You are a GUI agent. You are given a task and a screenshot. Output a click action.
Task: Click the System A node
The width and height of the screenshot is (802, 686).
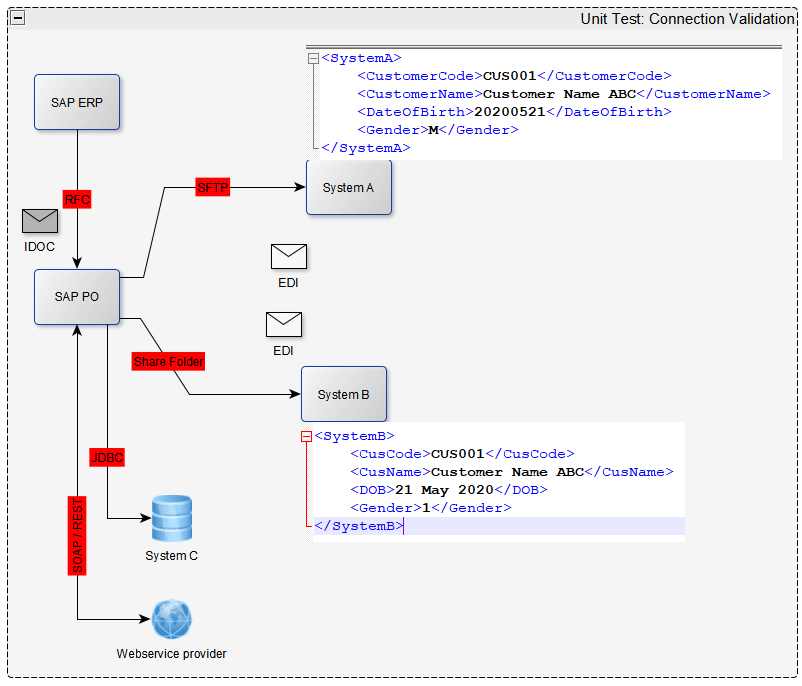pos(348,187)
